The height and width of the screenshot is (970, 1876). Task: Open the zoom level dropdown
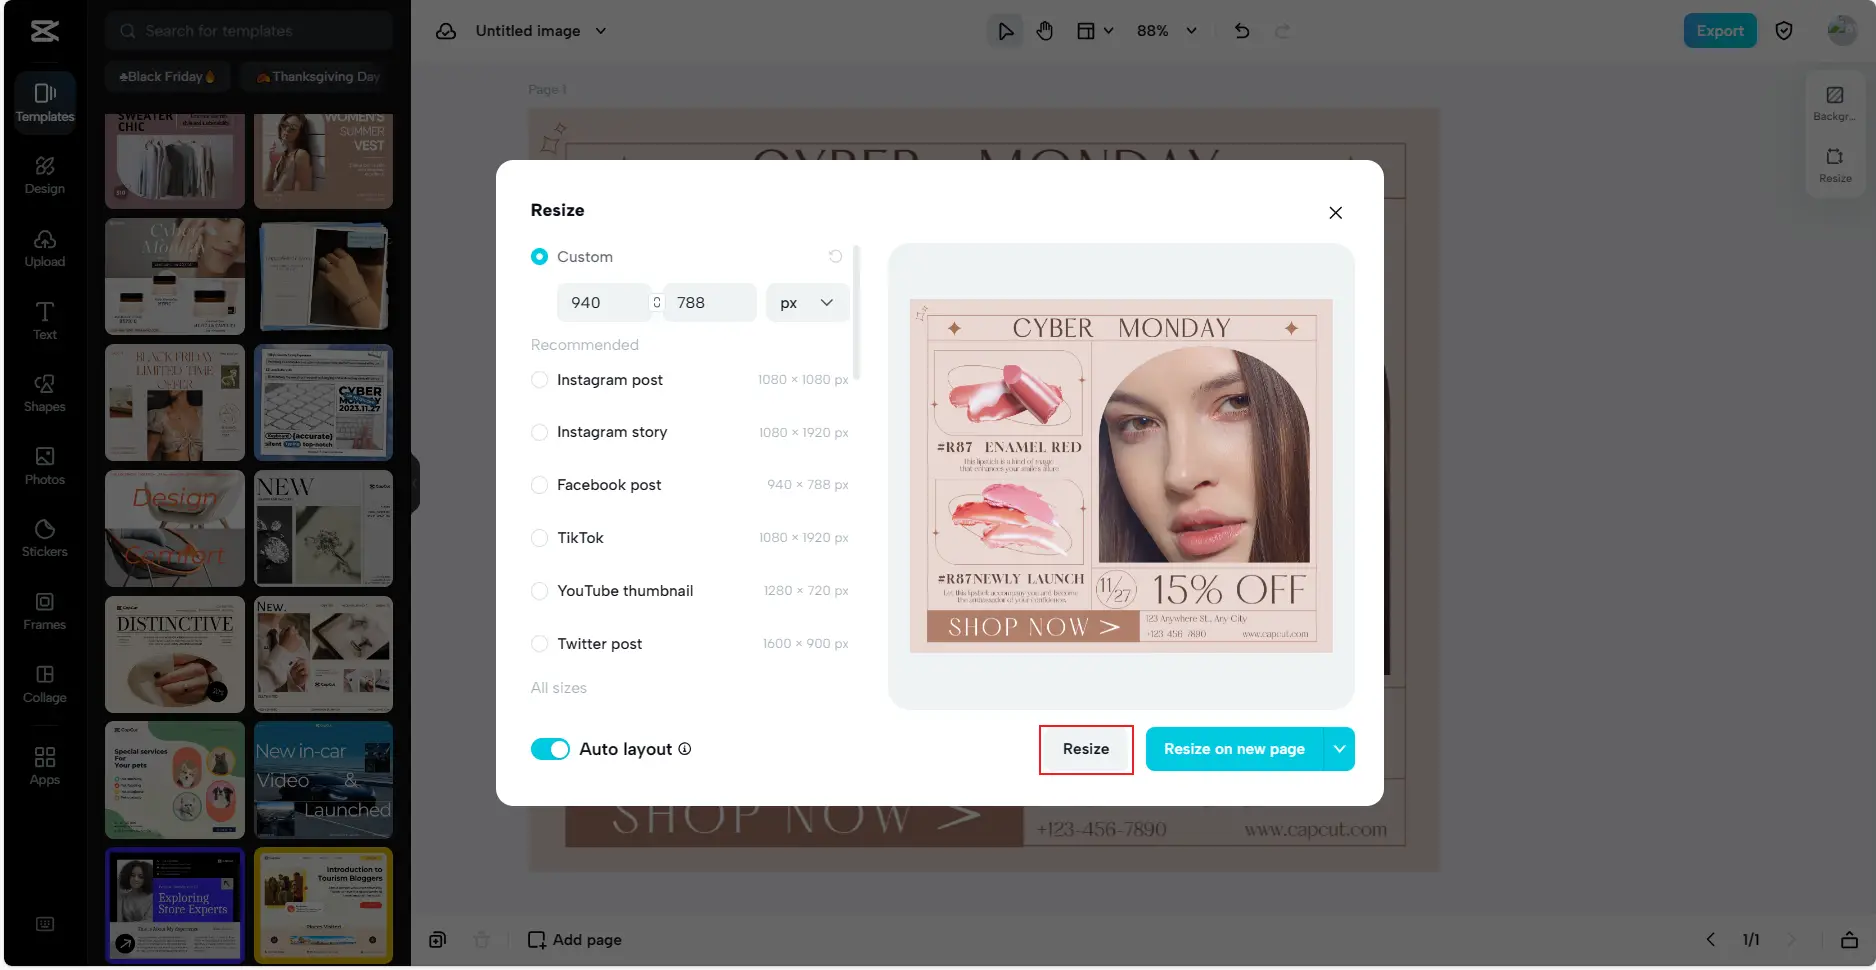coord(1165,31)
